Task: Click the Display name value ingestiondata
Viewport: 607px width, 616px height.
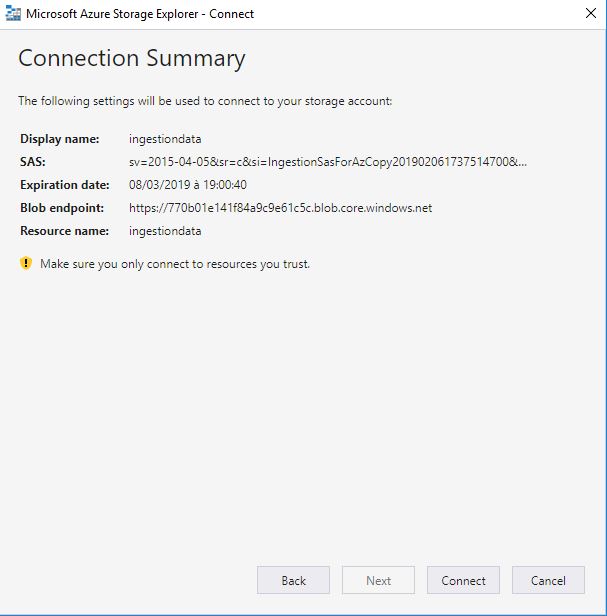Action: coord(165,139)
